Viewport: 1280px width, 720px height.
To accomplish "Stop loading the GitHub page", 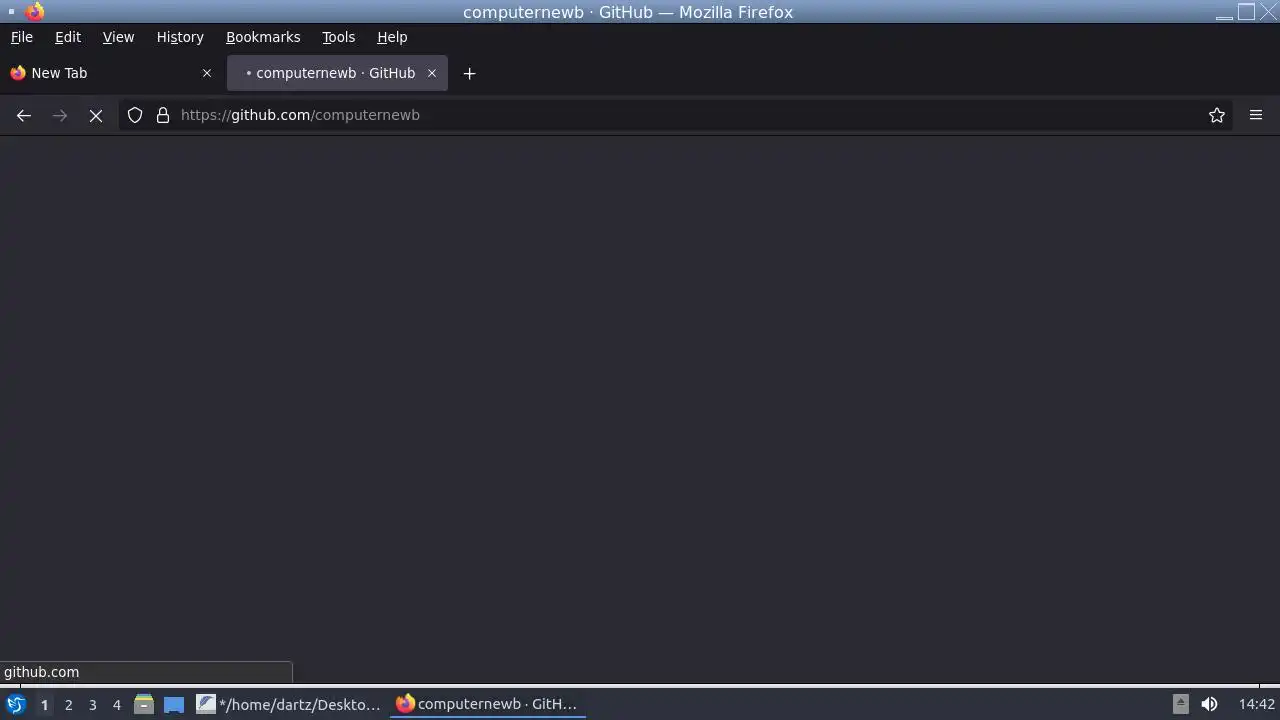I will pyautogui.click(x=96, y=115).
